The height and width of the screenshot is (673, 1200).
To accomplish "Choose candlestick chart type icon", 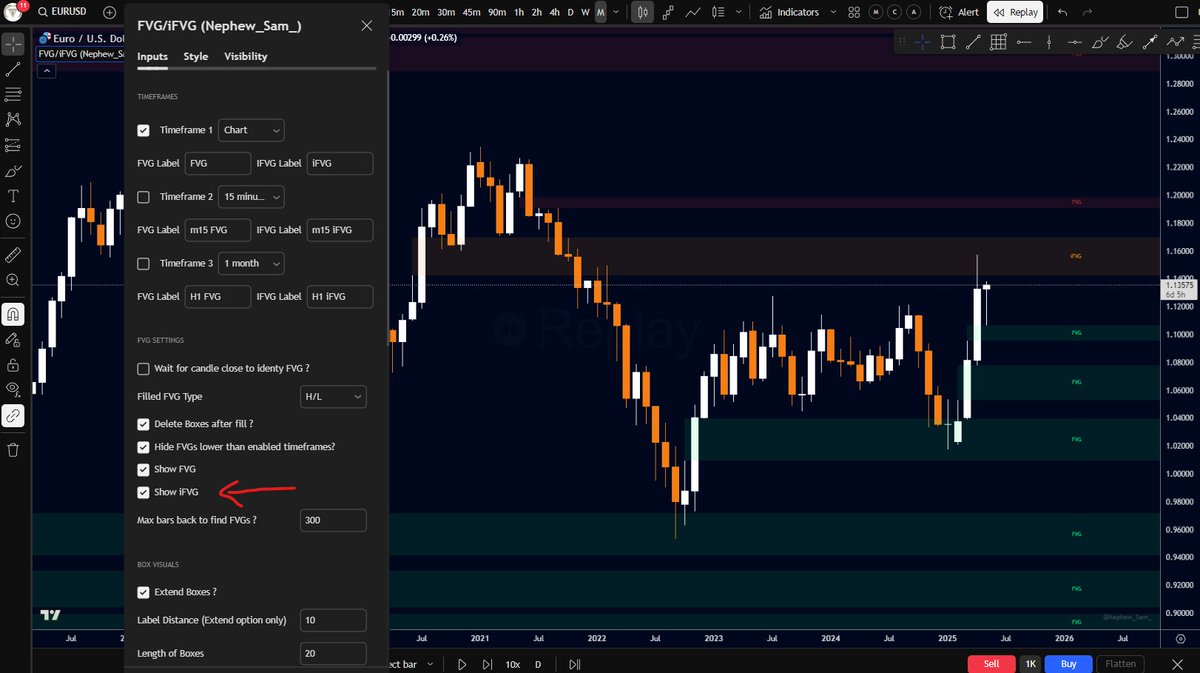I will (x=643, y=13).
